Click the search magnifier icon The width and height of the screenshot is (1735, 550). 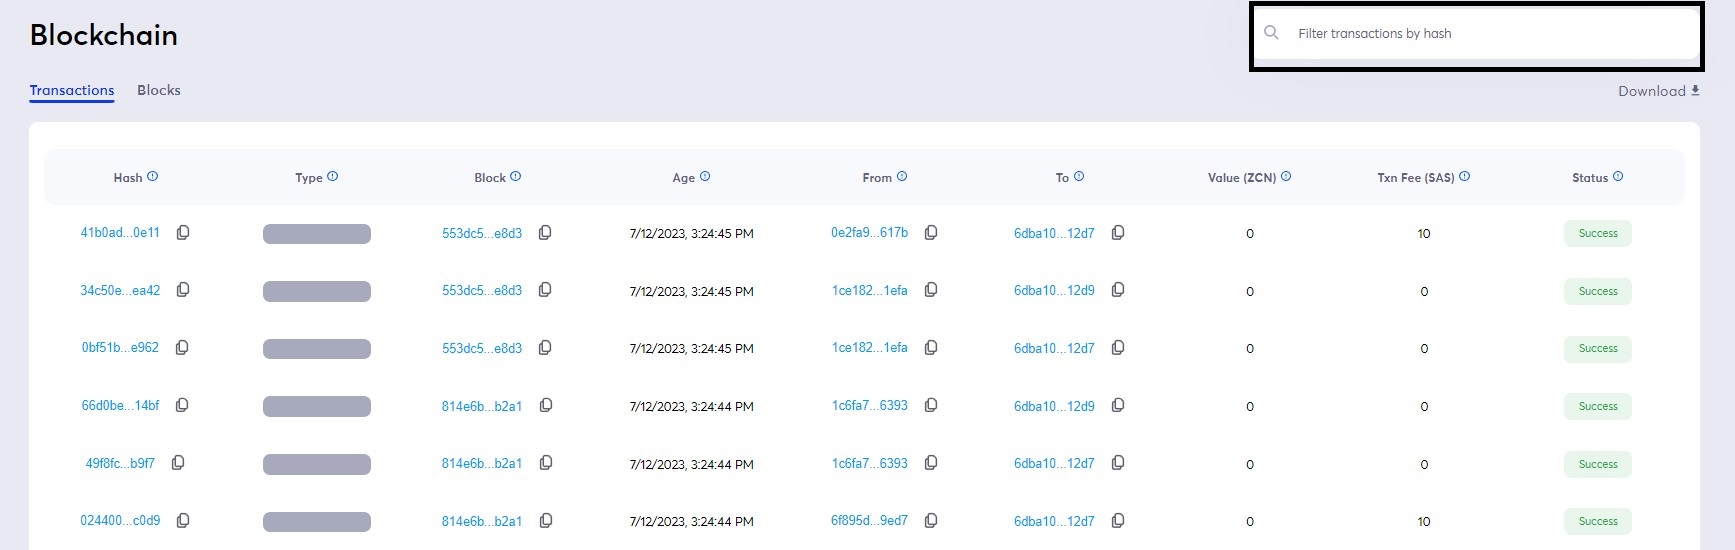tap(1272, 33)
